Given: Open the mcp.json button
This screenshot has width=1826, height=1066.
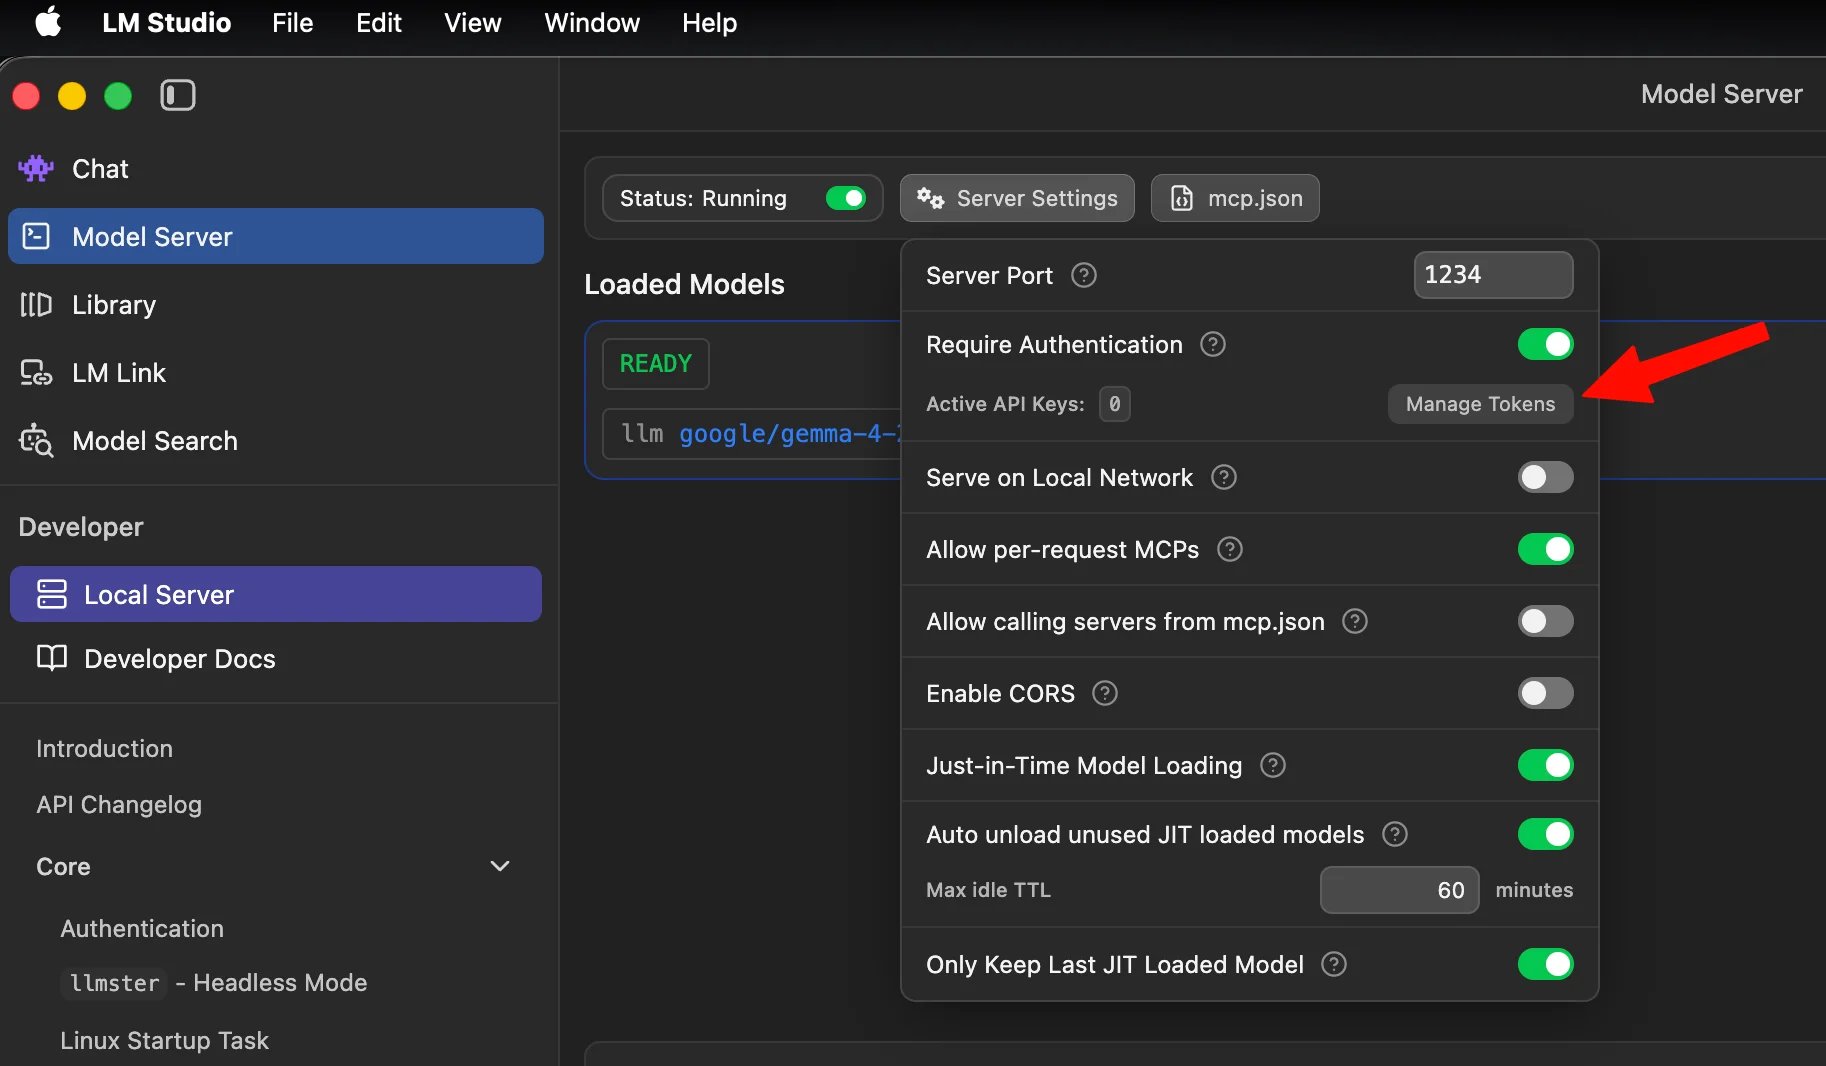Looking at the screenshot, I should coord(1235,198).
